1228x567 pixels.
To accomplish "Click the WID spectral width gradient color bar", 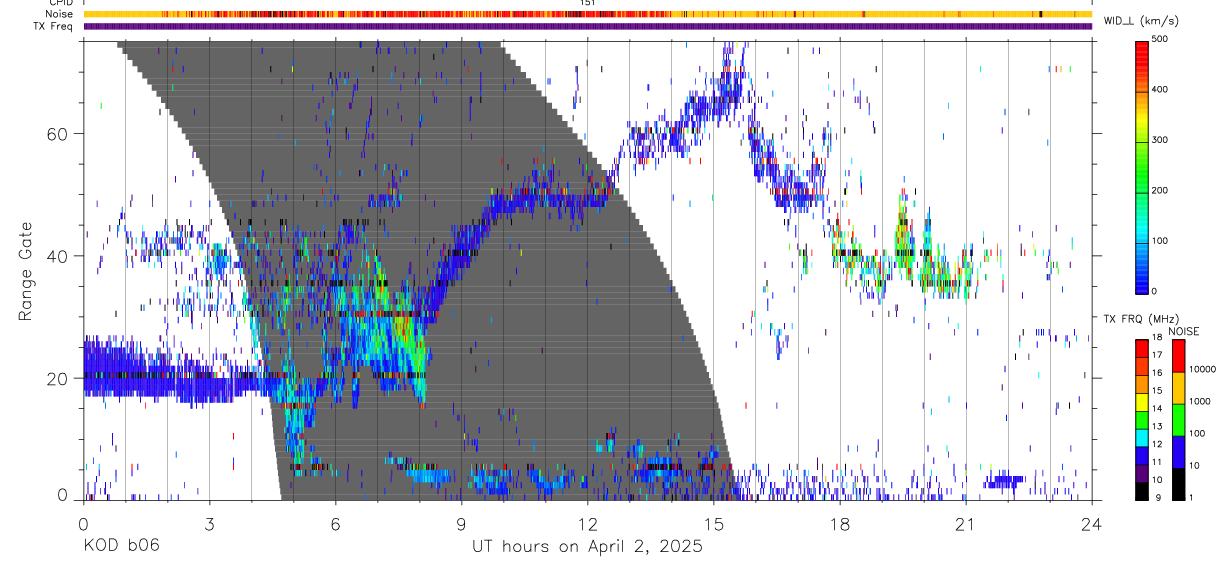I will click(x=1142, y=166).
